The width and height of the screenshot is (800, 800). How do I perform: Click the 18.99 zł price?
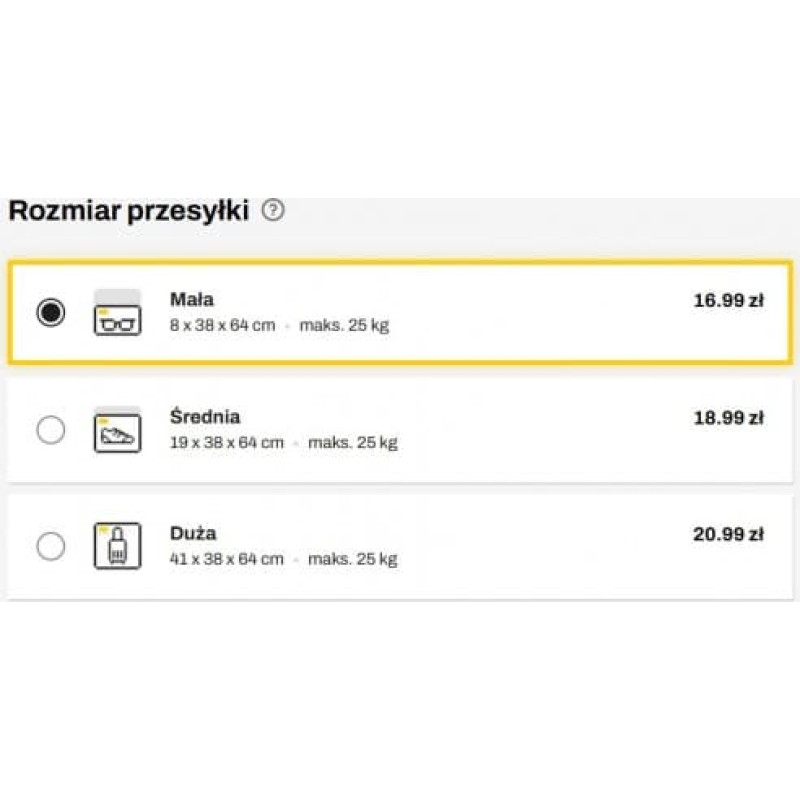tap(728, 418)
